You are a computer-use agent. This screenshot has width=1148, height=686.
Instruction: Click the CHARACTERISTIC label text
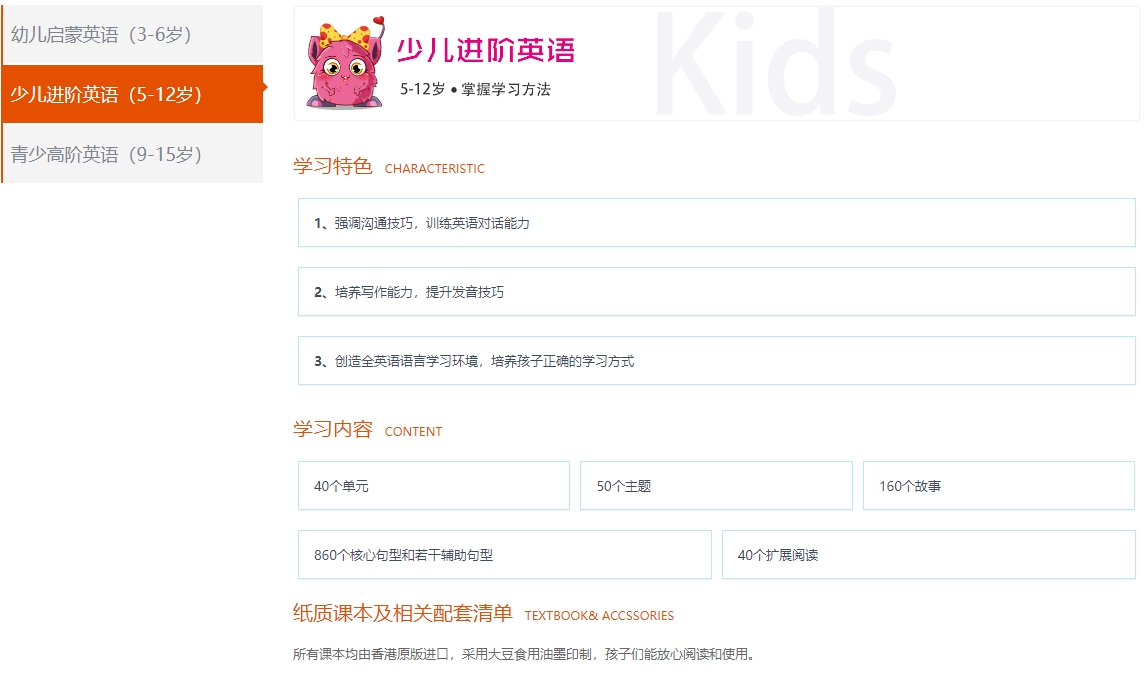tap(435, 168)
